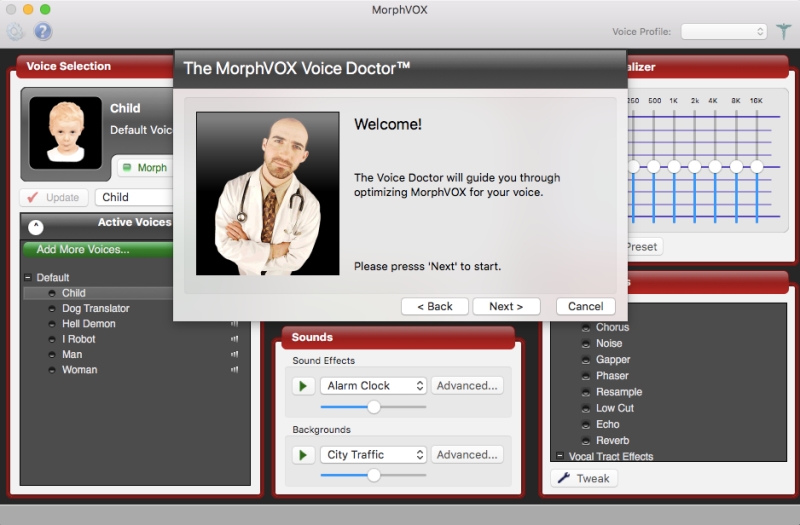
Task: Toggle the Echo effect
Action: [x=586, y=424]
